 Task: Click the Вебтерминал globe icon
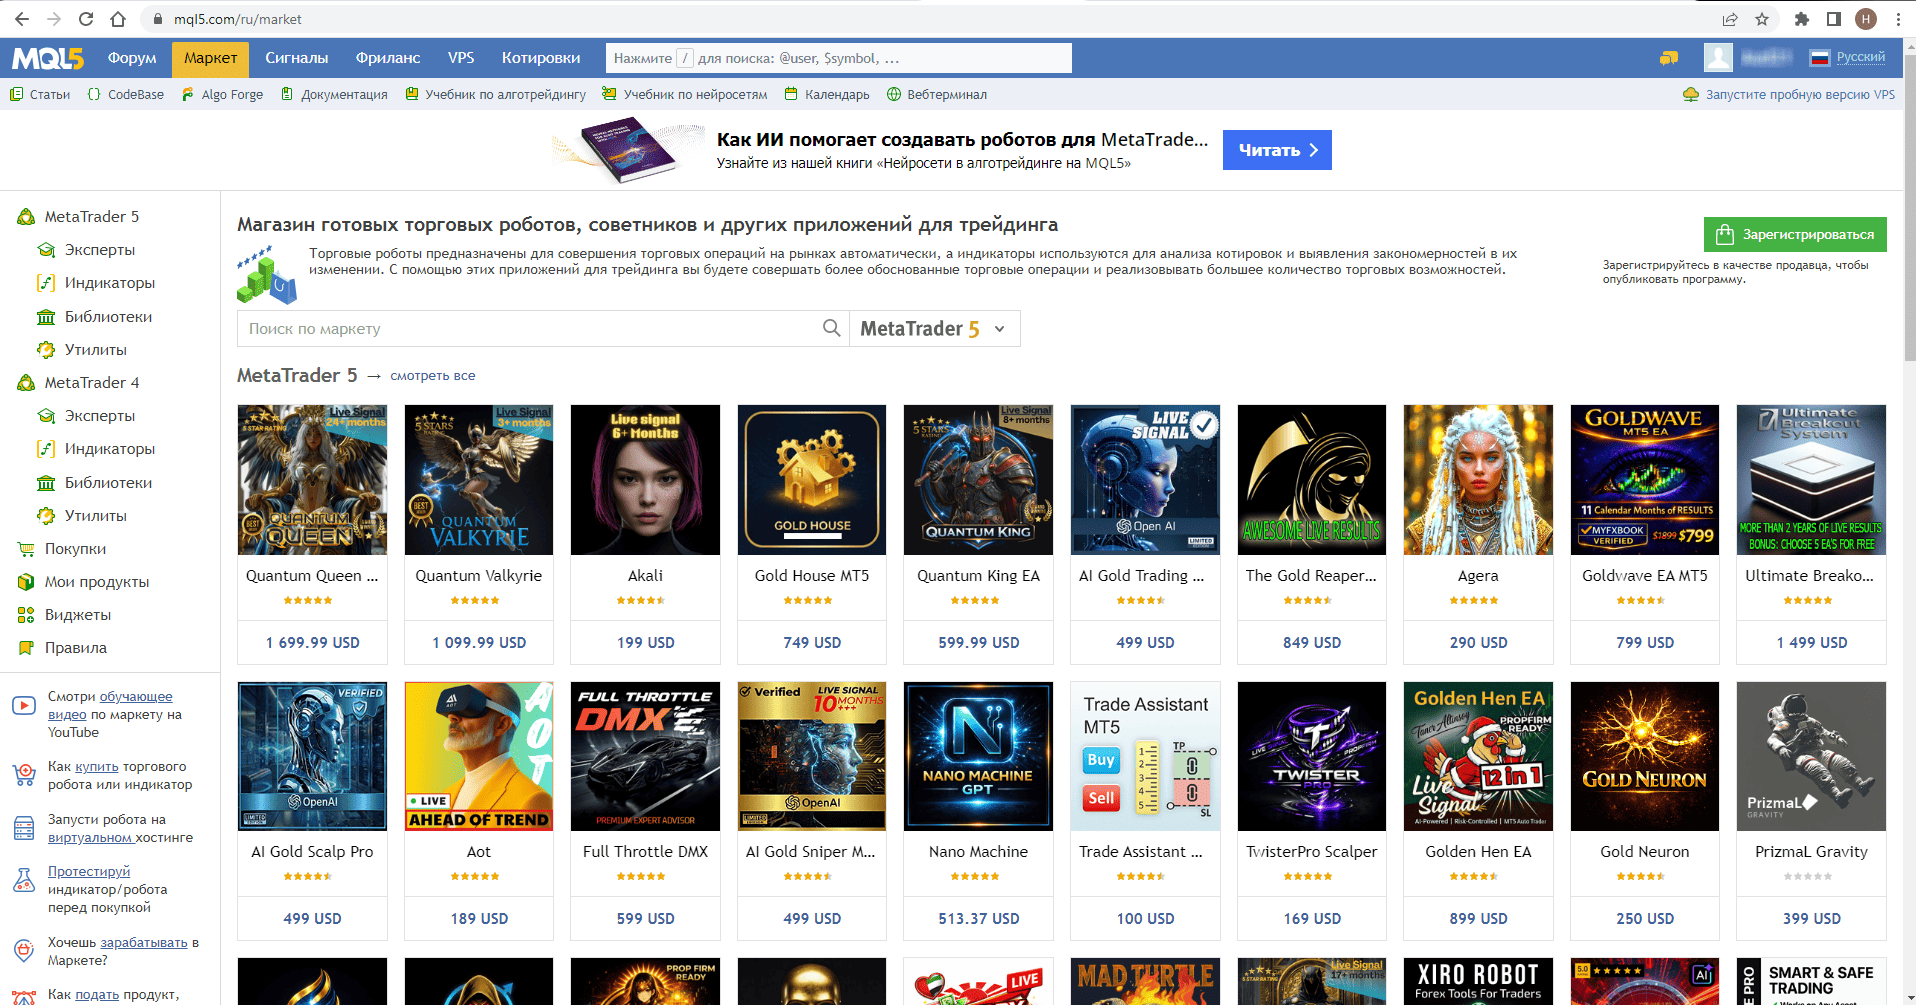click(x=894, y=94)
